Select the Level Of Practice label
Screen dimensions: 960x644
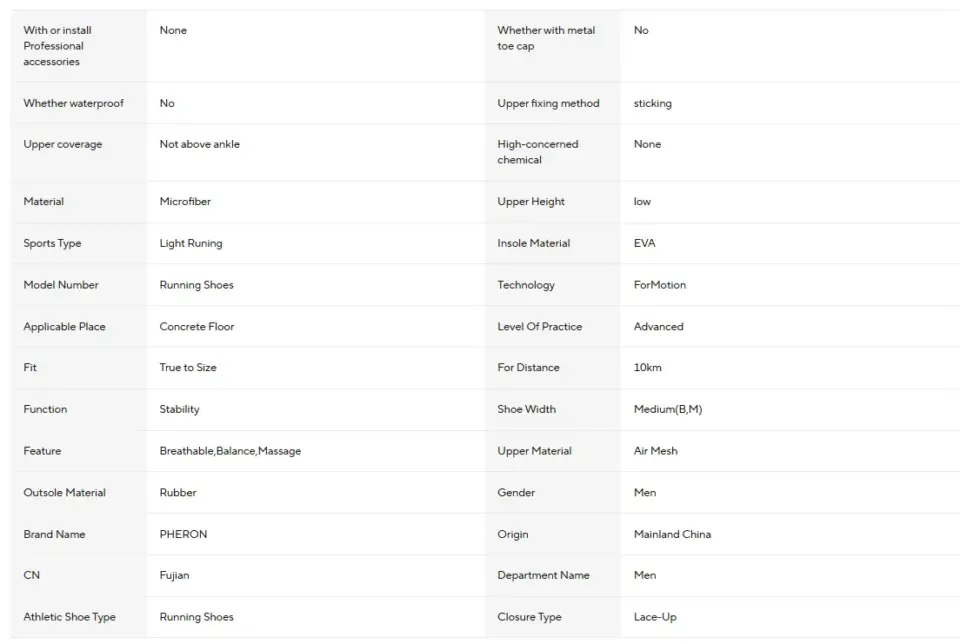[539, 326]
